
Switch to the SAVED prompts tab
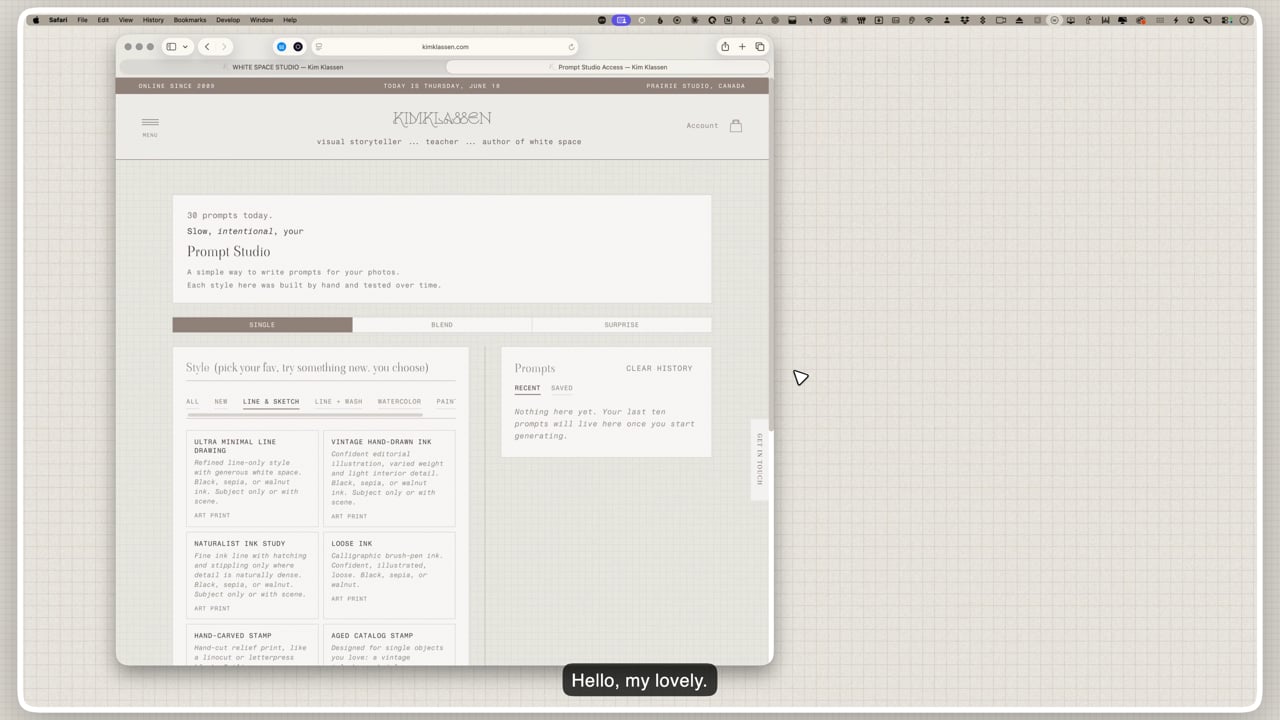point(562,388)
